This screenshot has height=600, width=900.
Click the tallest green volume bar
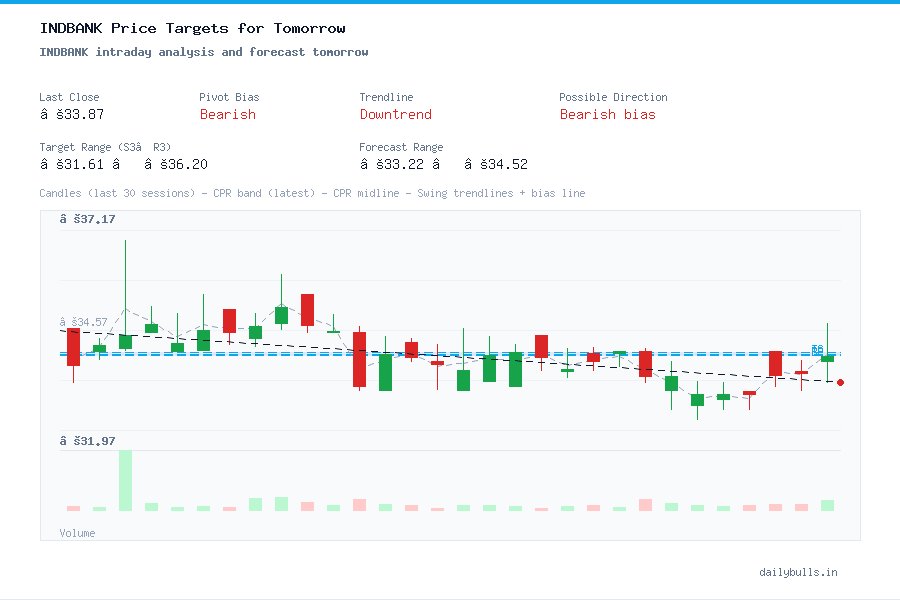pyautogui.click(x=125, y=481)
